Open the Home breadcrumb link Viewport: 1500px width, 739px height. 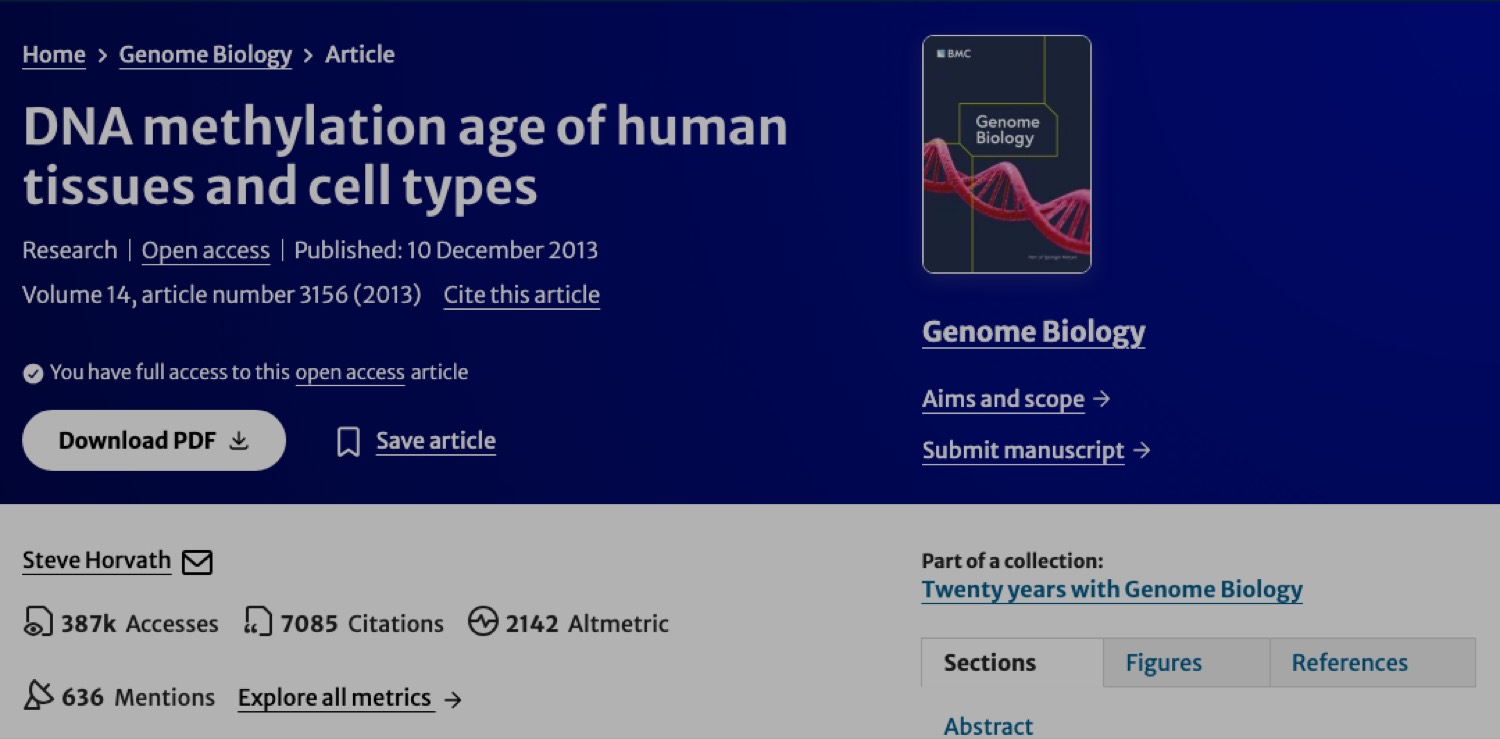click(54, 55)
